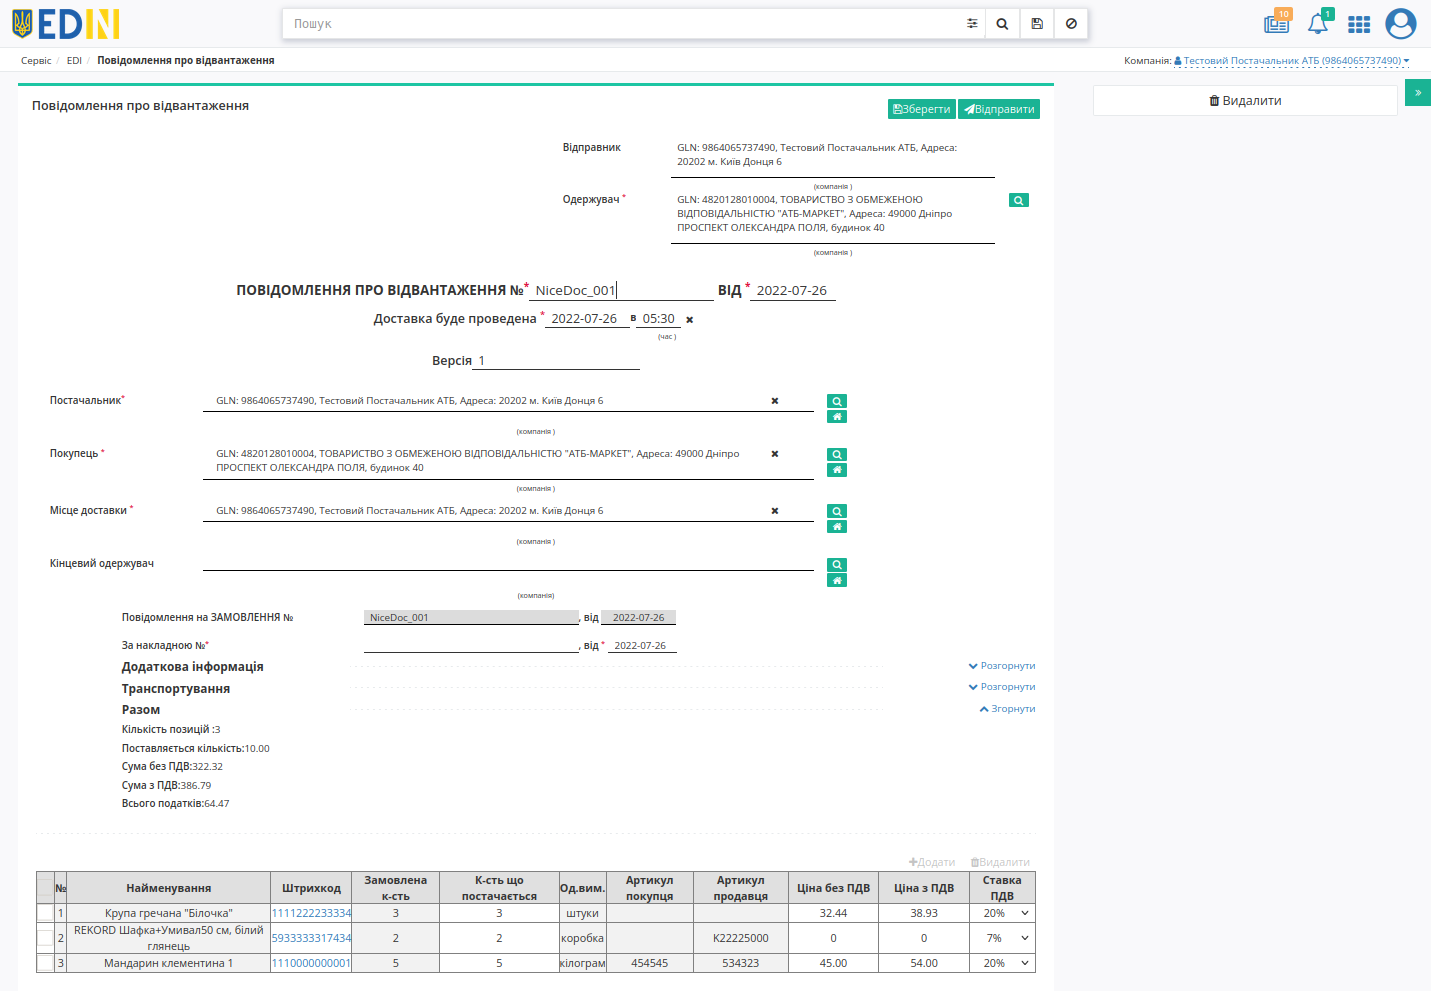Clear search with the cancel circle icon

(x=1071, y=23)
